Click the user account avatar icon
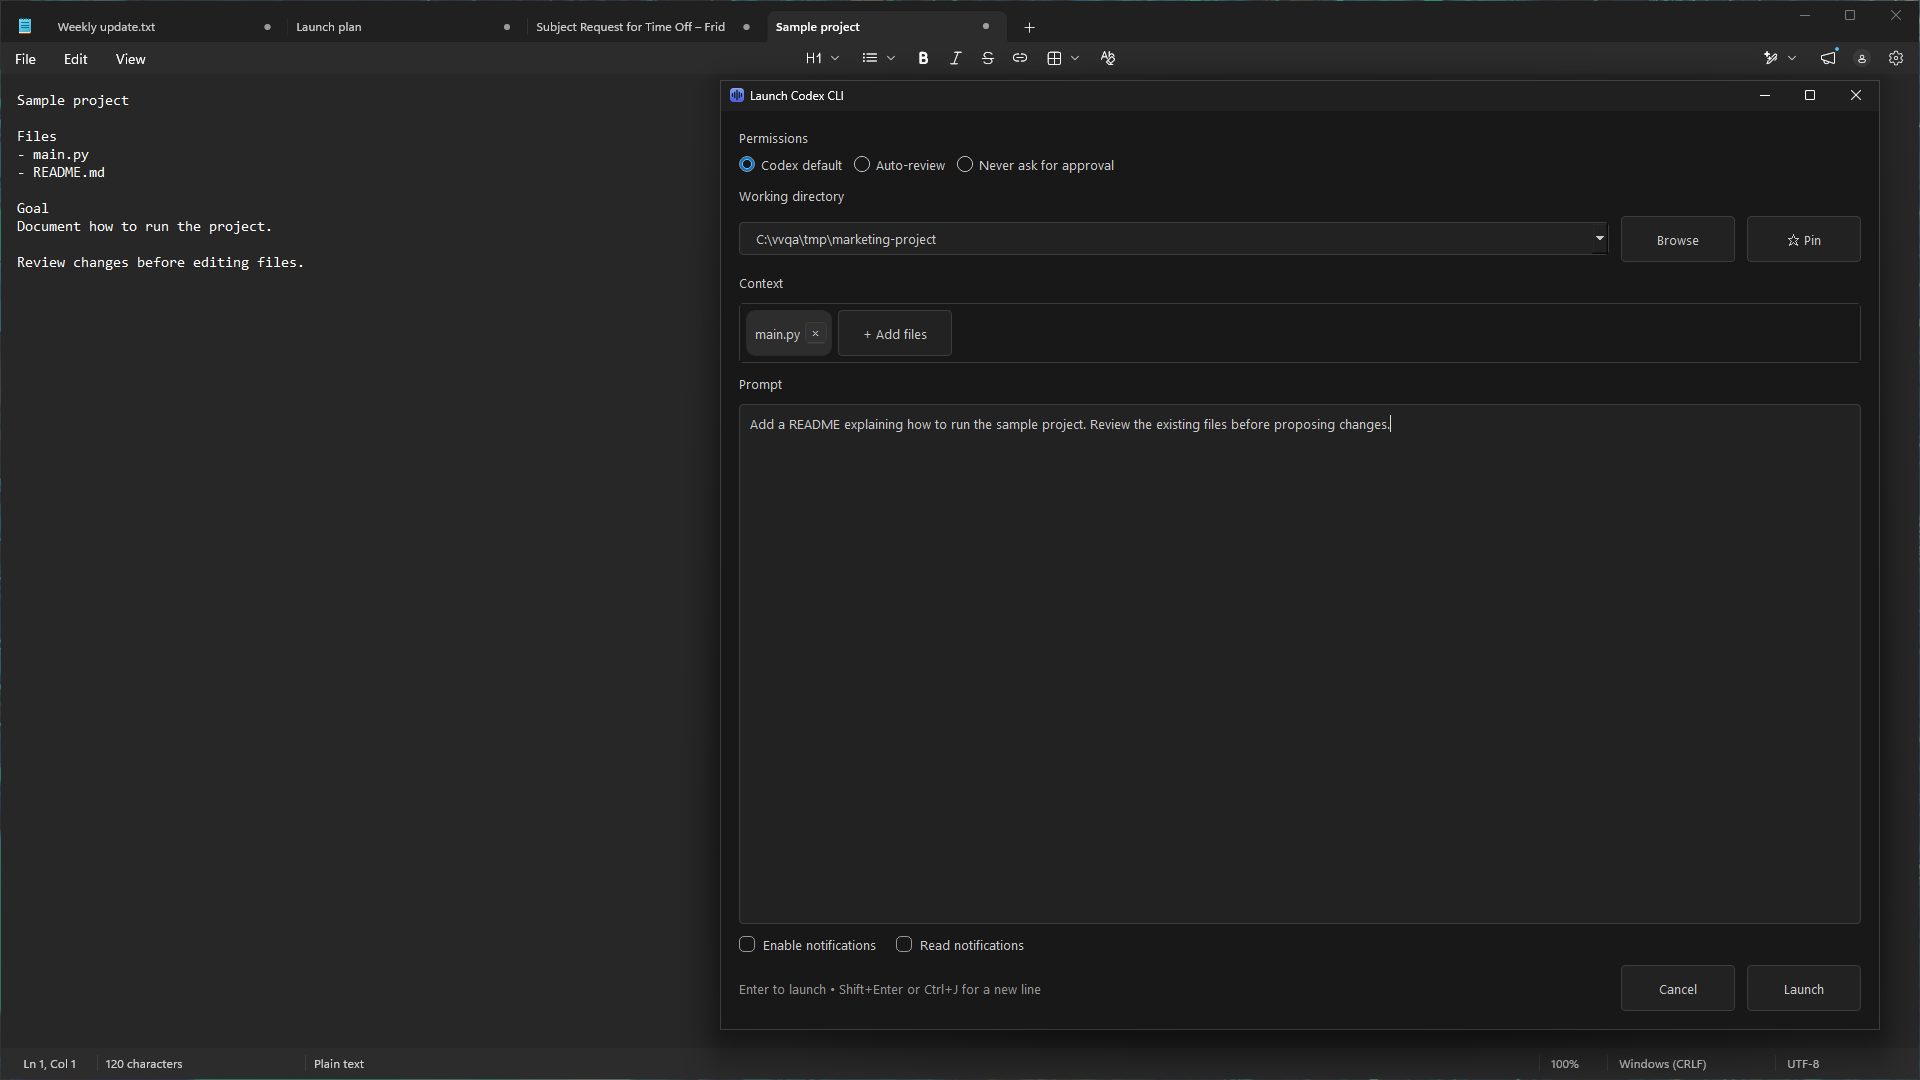Viewport: 1920px width, 1080px height. point(1862,59)
